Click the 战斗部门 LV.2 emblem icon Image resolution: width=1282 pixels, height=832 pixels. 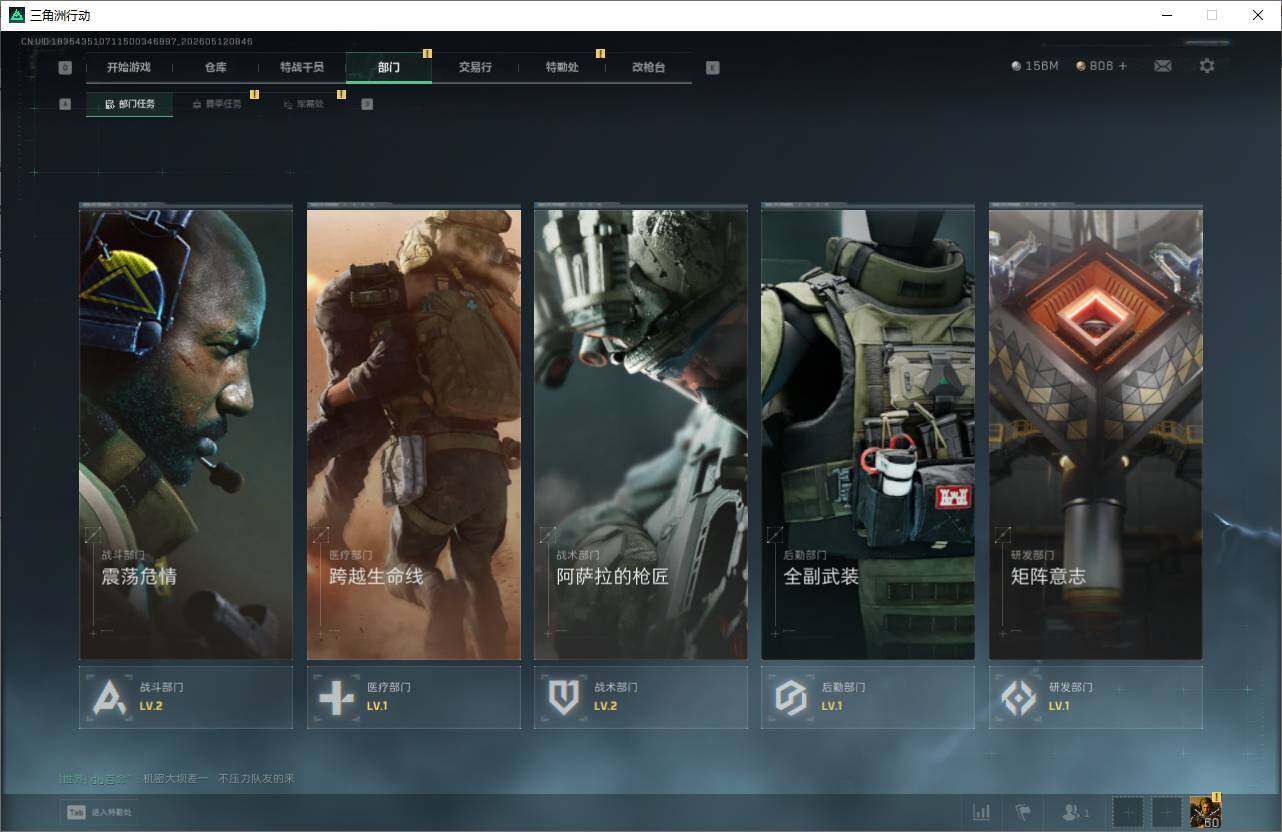tap(110, 697)
